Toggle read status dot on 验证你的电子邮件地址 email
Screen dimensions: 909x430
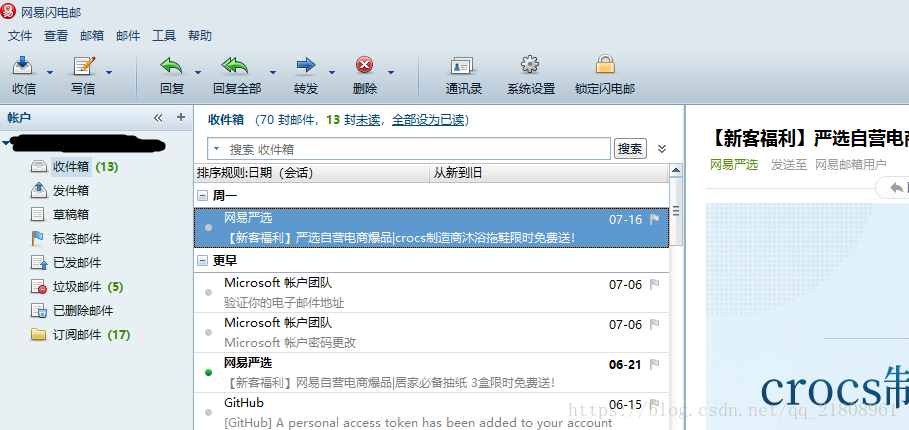point(209,293)
